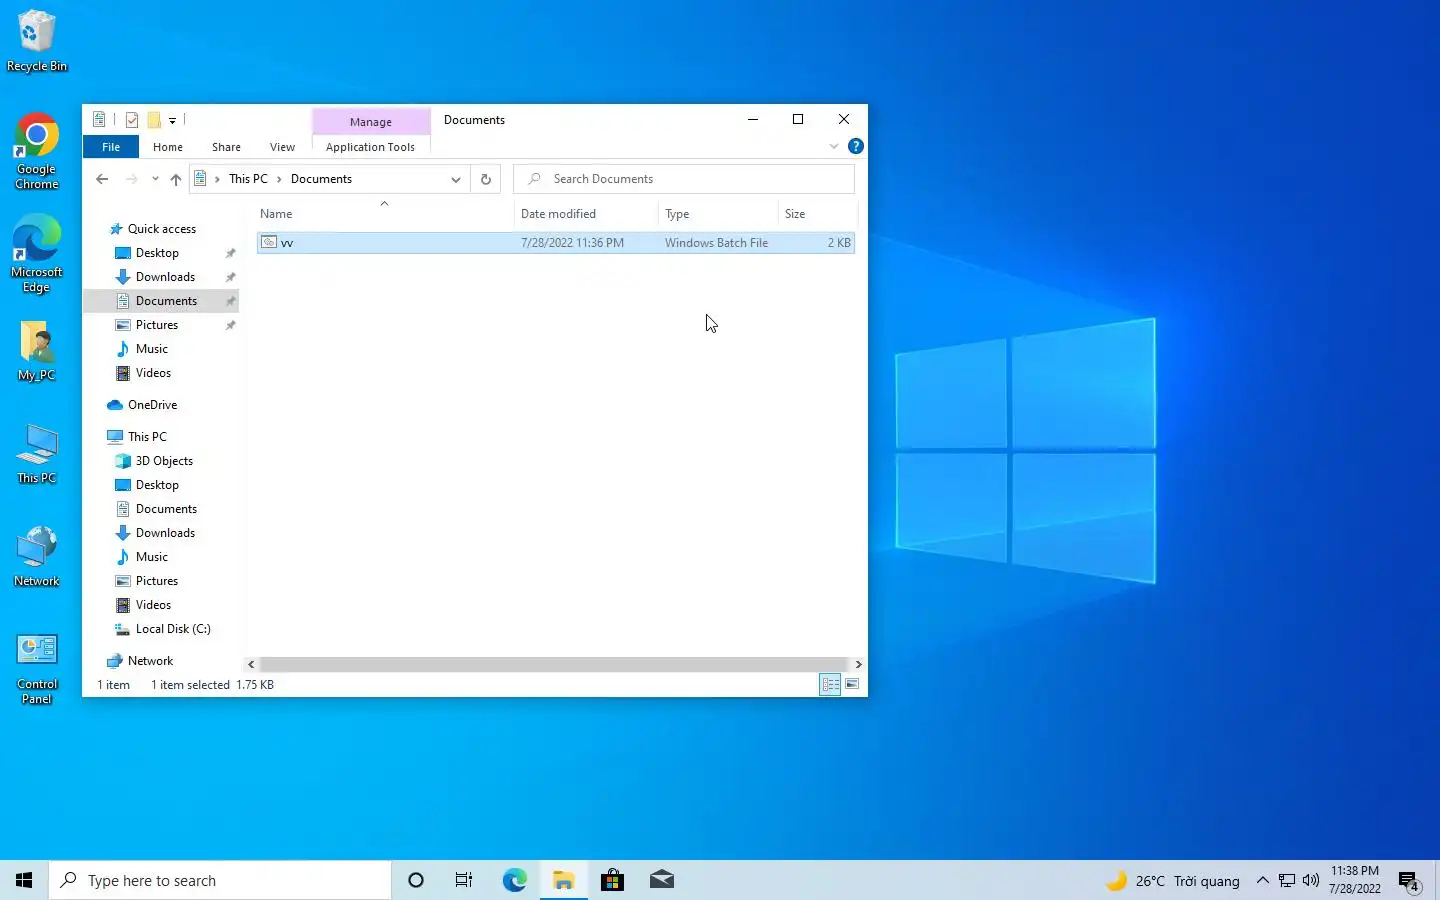
Task: Open the Customize Quick Access Toolbar dropdown
Action: (172, 120)
